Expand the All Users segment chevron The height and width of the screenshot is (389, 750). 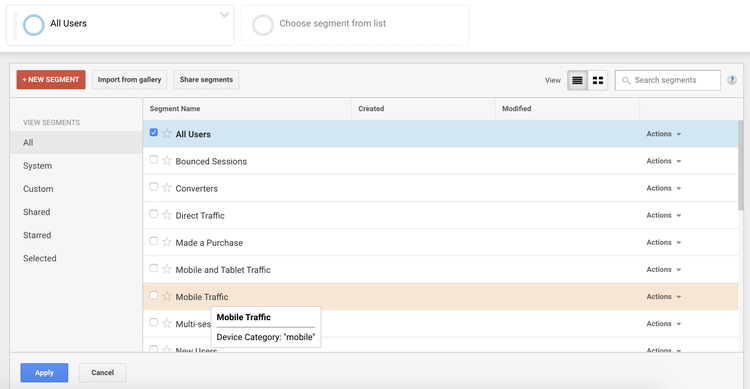(x=224, y=15)
